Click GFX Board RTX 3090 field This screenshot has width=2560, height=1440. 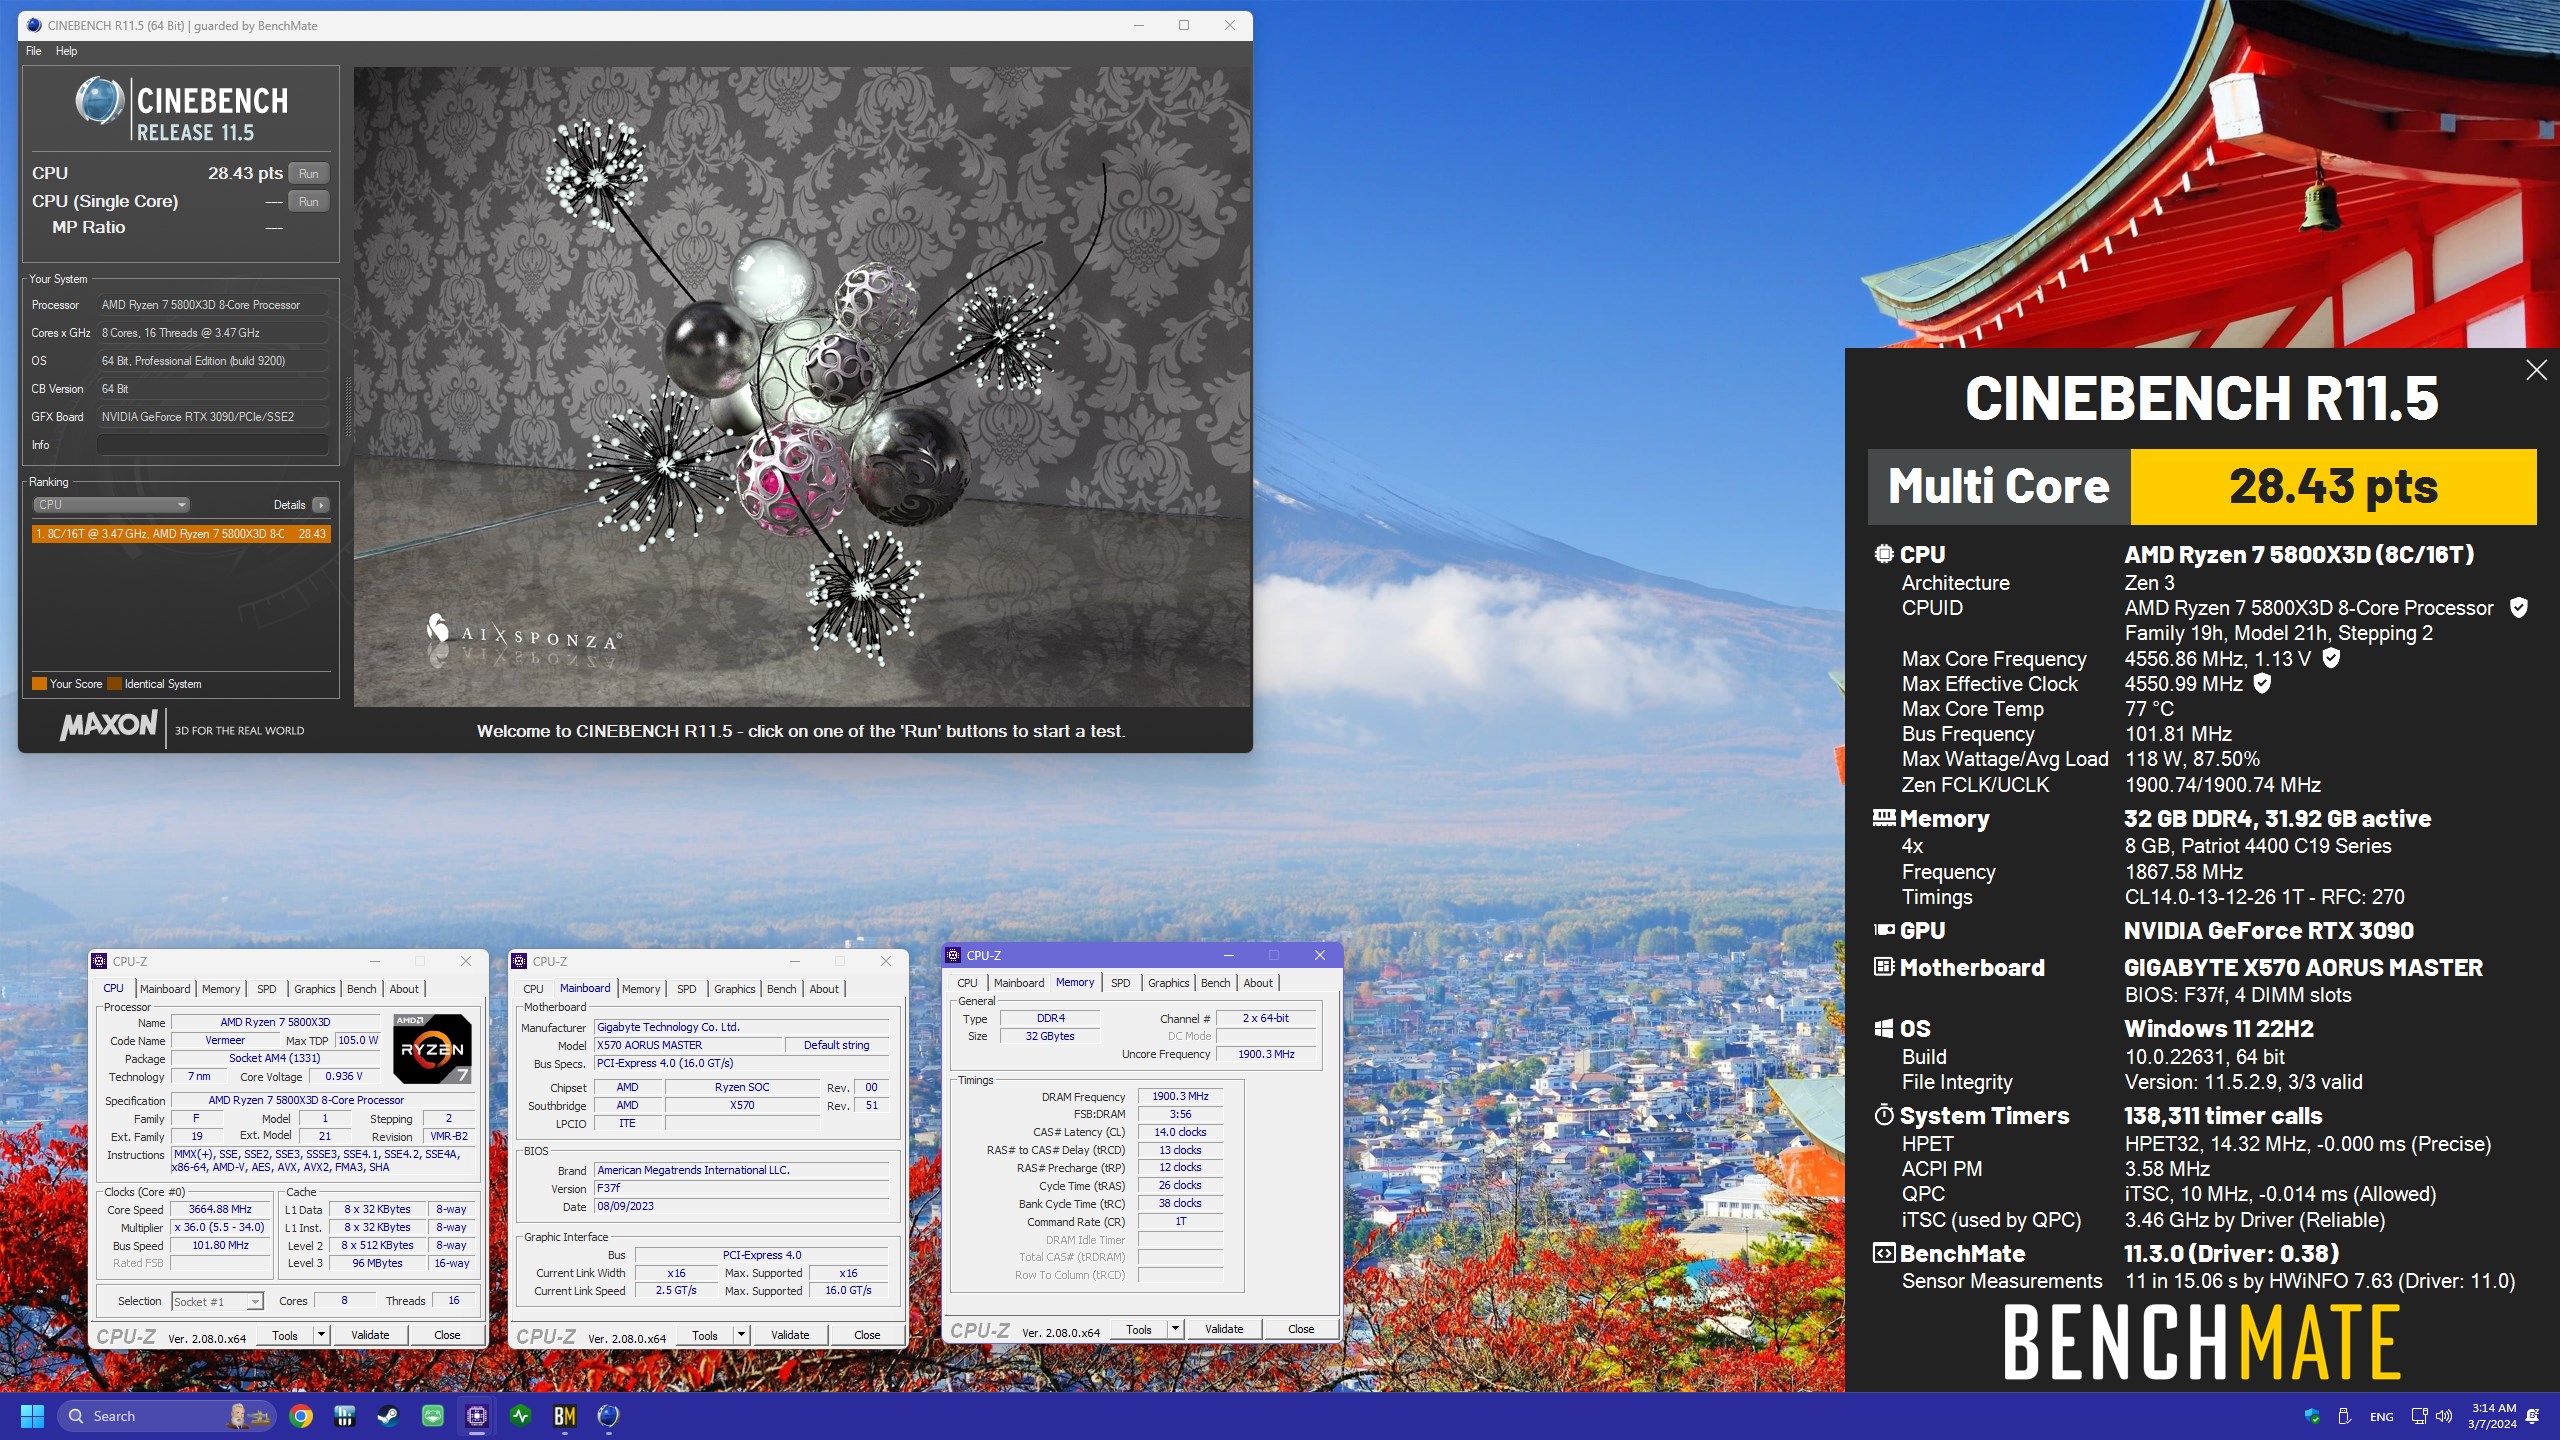213,417
